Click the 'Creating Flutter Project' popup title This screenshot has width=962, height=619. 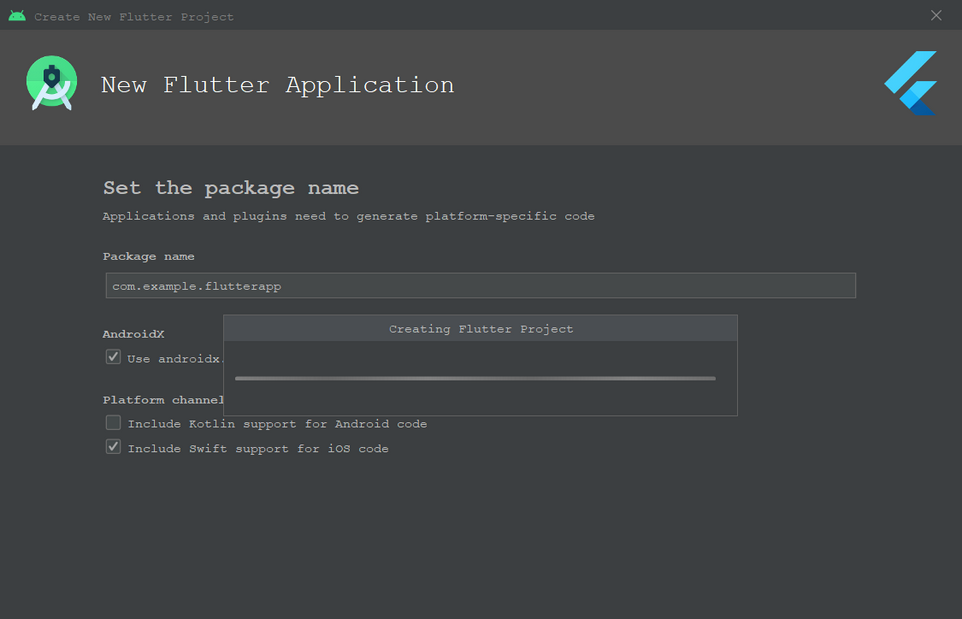click(x=480, y=329)
